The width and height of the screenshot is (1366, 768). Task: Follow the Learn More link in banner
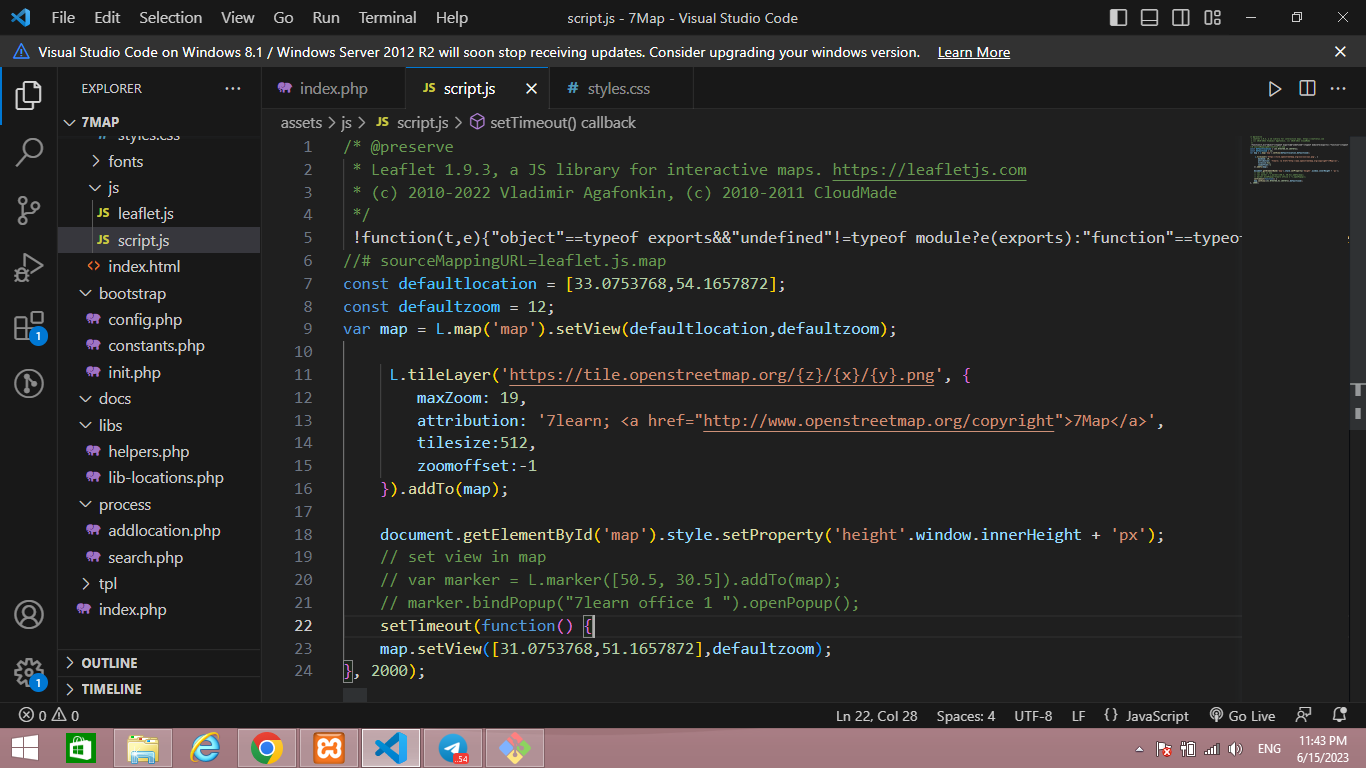click(x=973, y=52)
